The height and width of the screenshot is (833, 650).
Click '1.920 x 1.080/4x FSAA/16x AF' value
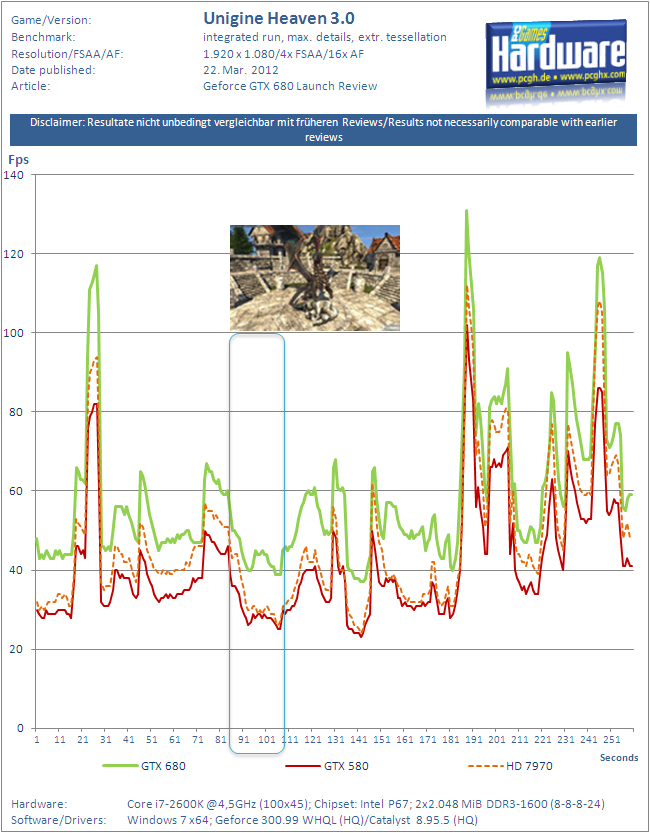click(284, 54)
